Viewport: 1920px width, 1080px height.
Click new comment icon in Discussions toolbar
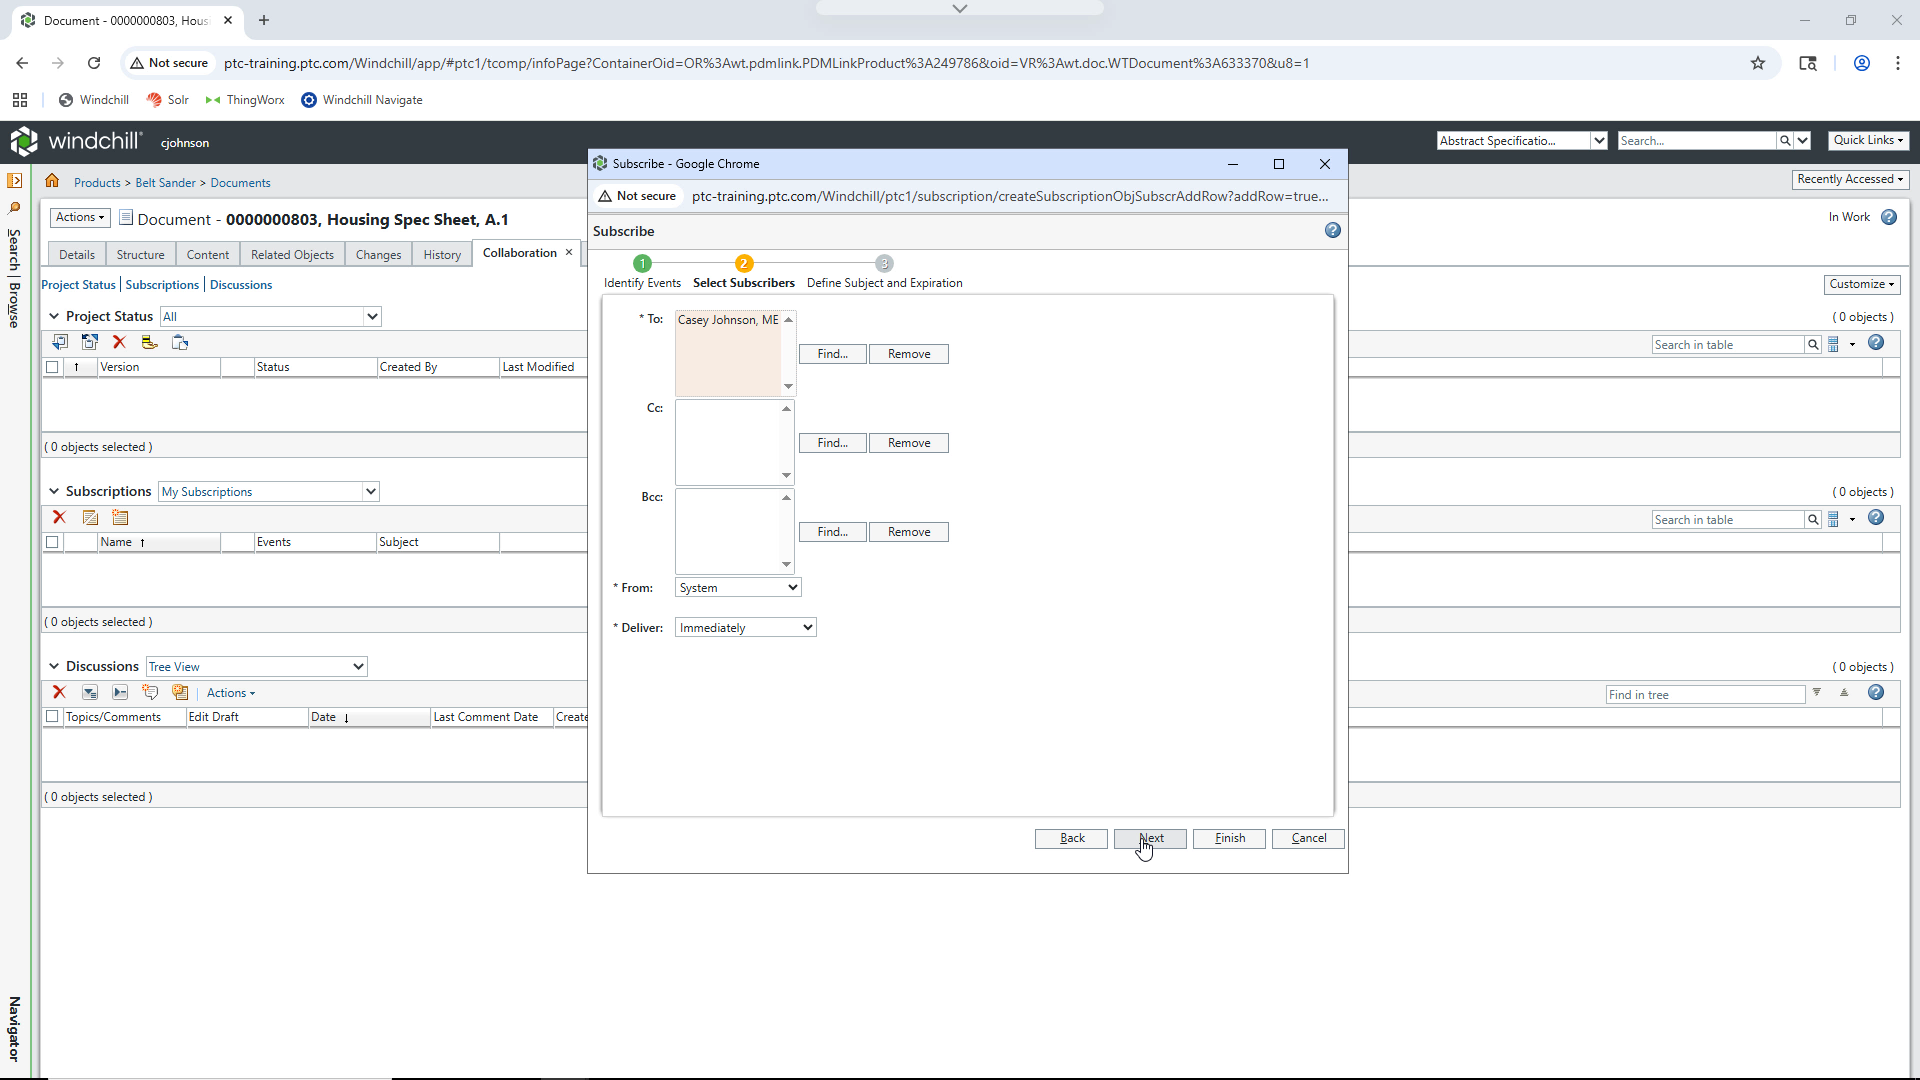tap(150, 692)
